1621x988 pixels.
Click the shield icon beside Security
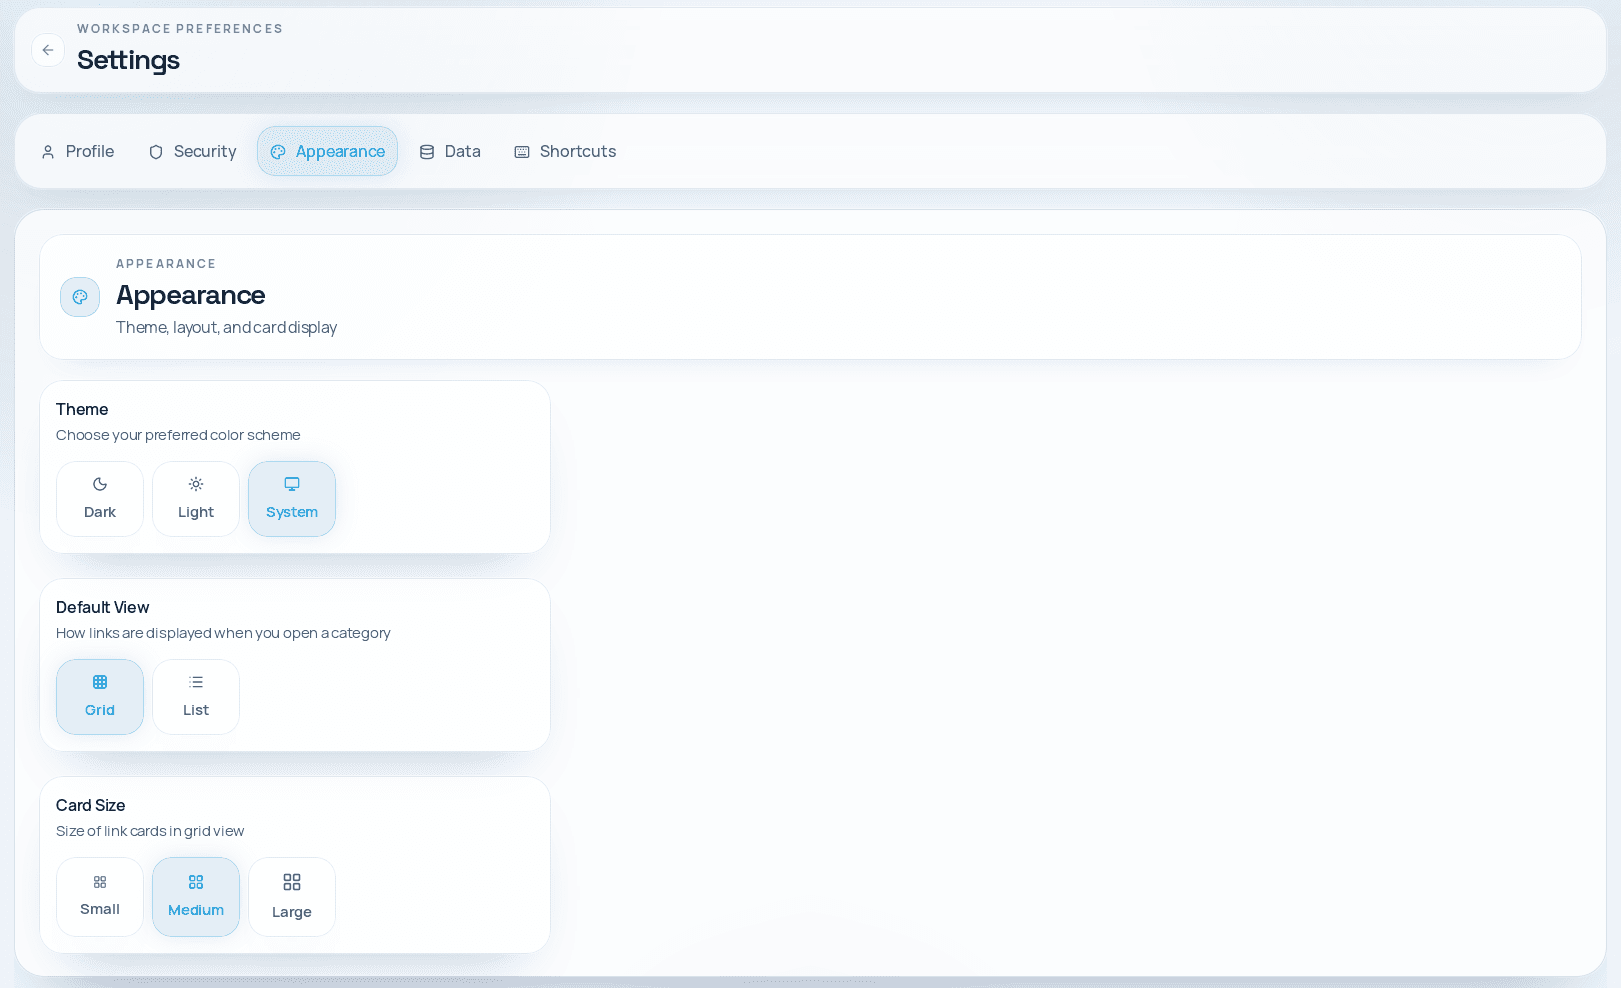(x=156, y=151)
